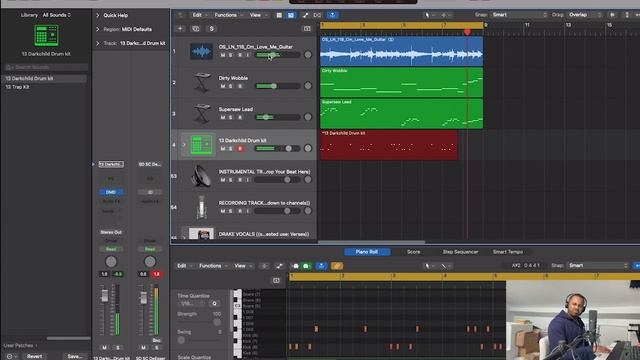The height and width of the screenshot is (360, 640).
Task: Click the green MIDI out icon in piano roll
Action: [306, 266]
